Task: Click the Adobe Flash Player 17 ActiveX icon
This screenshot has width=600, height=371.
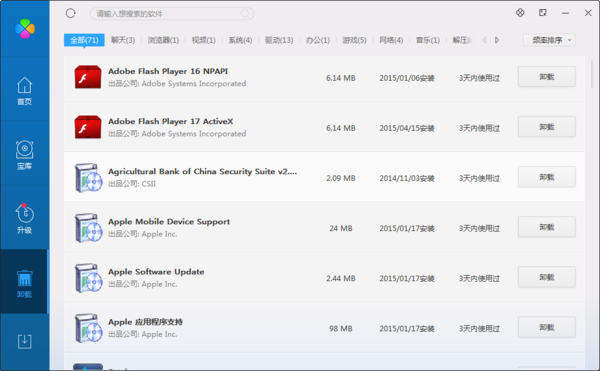Action: (x=88, y=127)
